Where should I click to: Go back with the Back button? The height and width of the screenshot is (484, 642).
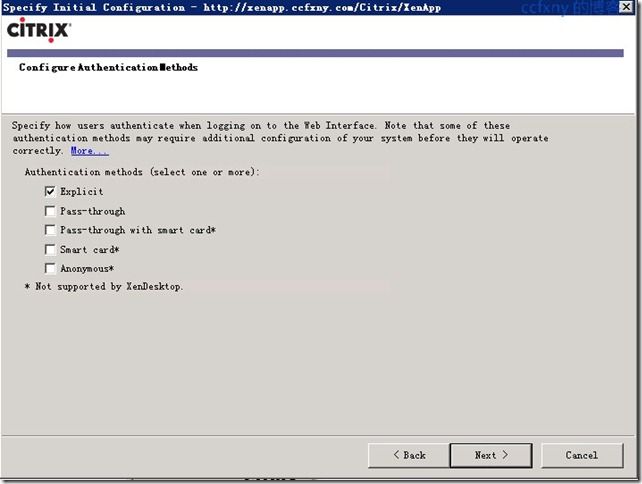point(409,455)
